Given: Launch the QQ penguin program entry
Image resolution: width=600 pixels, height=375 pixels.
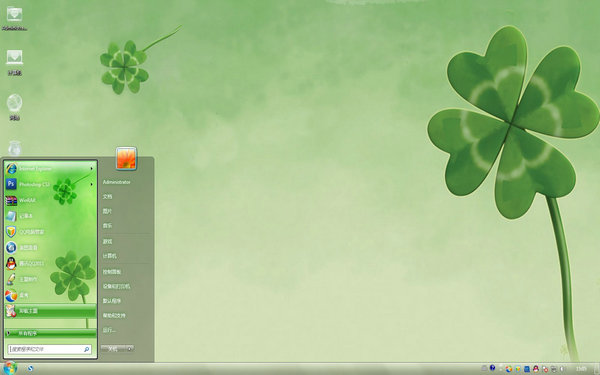Looking at the screenshot, I should [x=50, y=264].
